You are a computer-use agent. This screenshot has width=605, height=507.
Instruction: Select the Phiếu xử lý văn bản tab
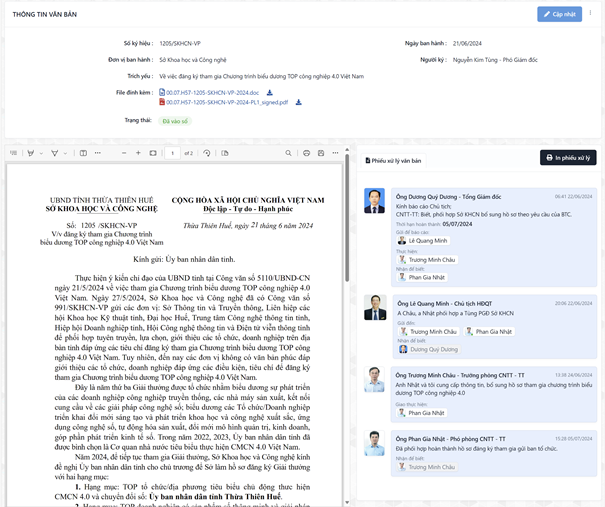coord(392,159)
